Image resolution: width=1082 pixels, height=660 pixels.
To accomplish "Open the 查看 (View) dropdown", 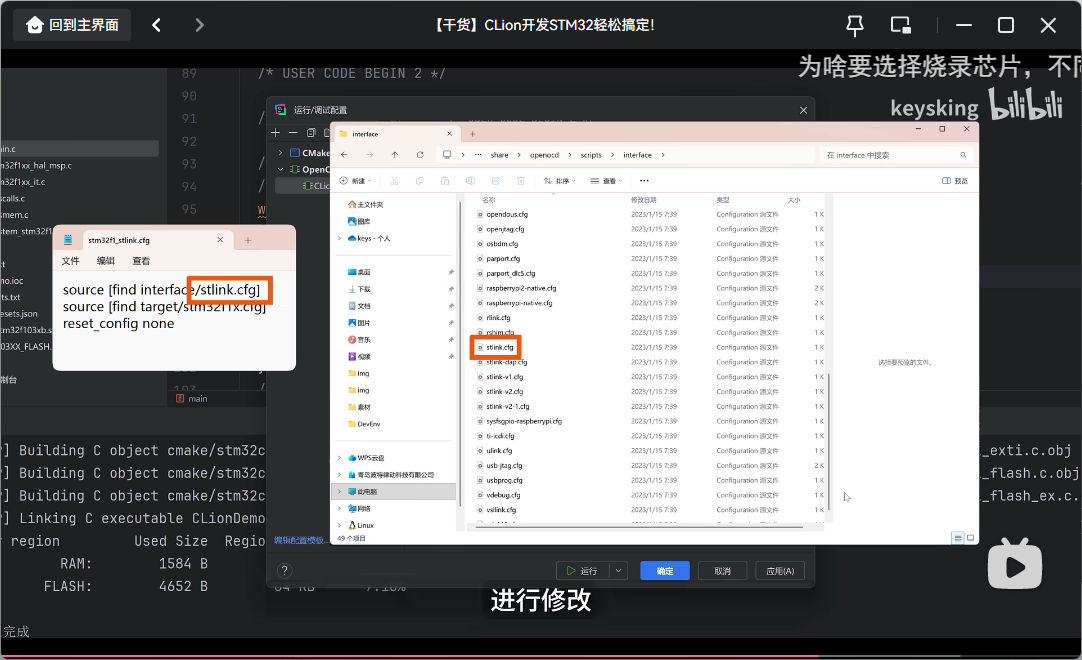I will click(x=607, y=181).
